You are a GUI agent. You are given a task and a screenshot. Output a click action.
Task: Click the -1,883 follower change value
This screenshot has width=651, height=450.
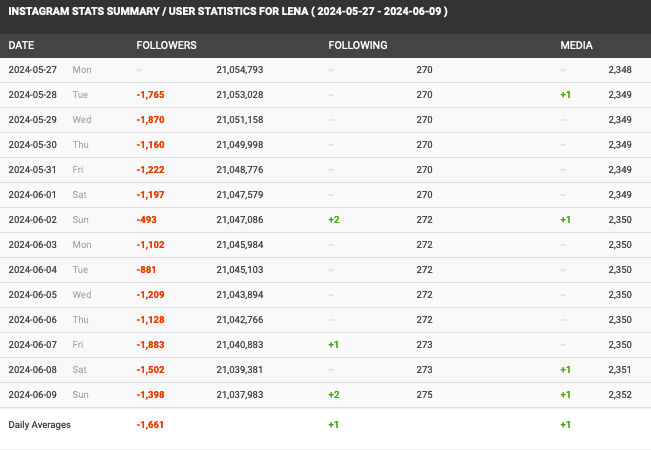point(150,345)
